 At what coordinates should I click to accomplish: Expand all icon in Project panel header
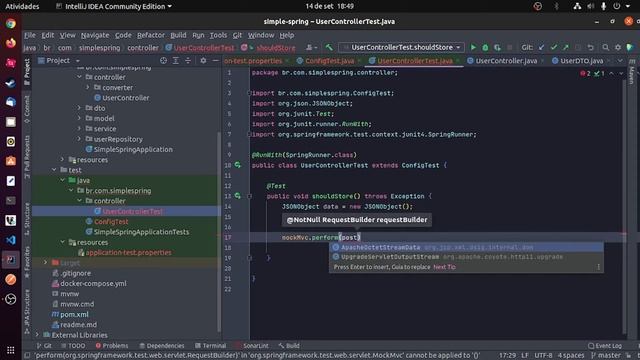176,60
